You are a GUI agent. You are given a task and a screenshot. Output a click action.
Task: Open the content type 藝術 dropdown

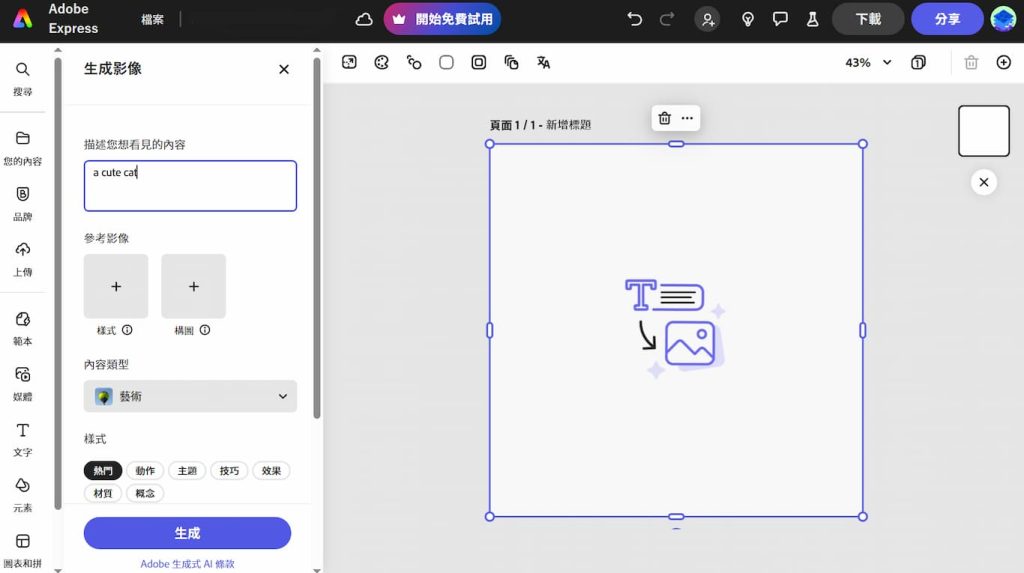click(x=190, y=396)
